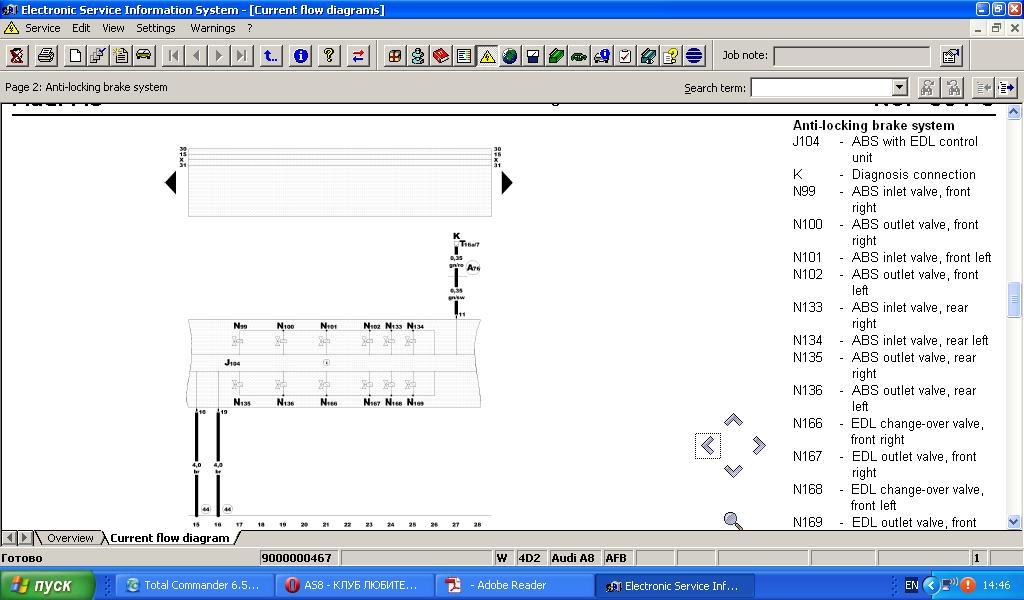Click the clipboard checkmark icon
Screen dimensions: 1024x600
pyautogui.click(x=625, y=56)
